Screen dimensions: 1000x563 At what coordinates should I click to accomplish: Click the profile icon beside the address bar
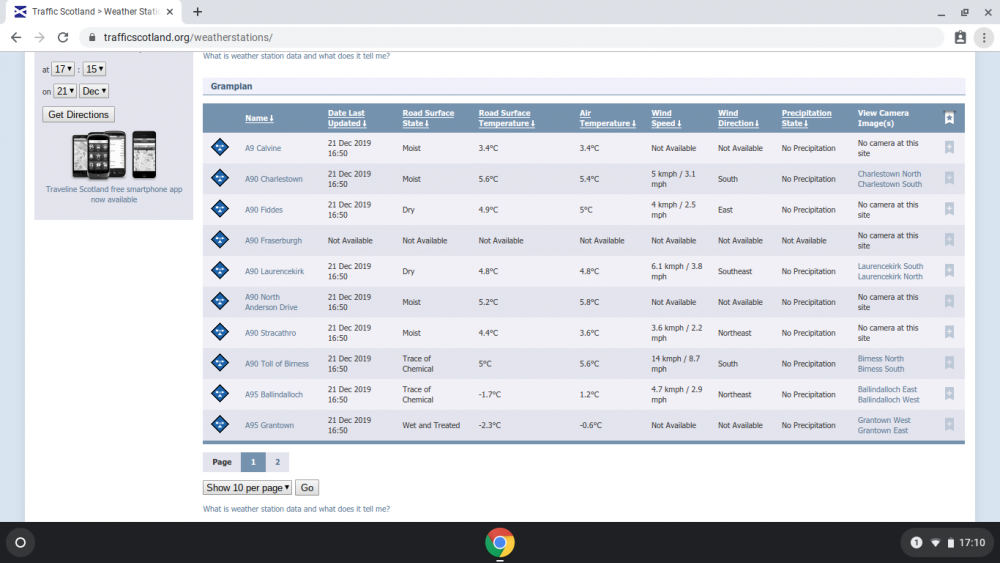tap(960, 38)
